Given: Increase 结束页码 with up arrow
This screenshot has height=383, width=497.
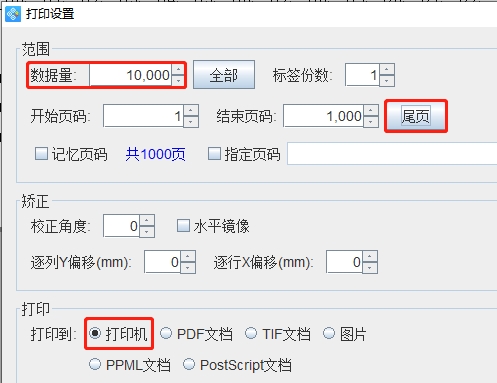Looking at the screenshot, I should 371,110.
